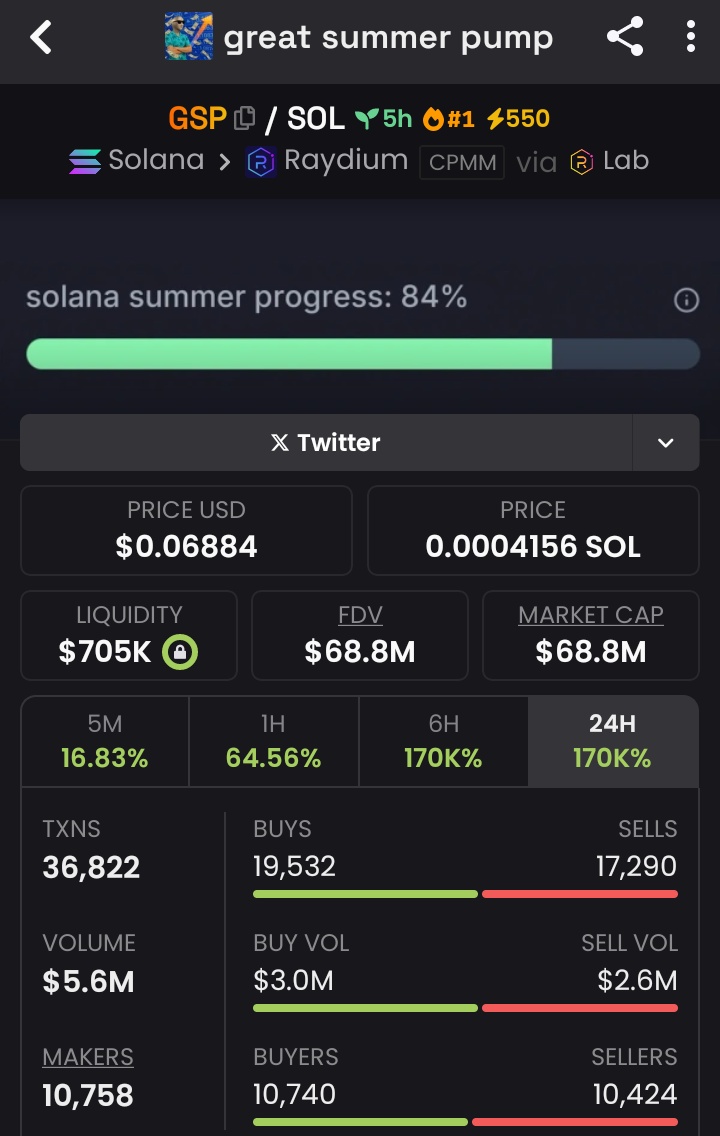Click the underlined MARKET CAP label
The image size is (720, 1136).
click(x=591, y=615)
